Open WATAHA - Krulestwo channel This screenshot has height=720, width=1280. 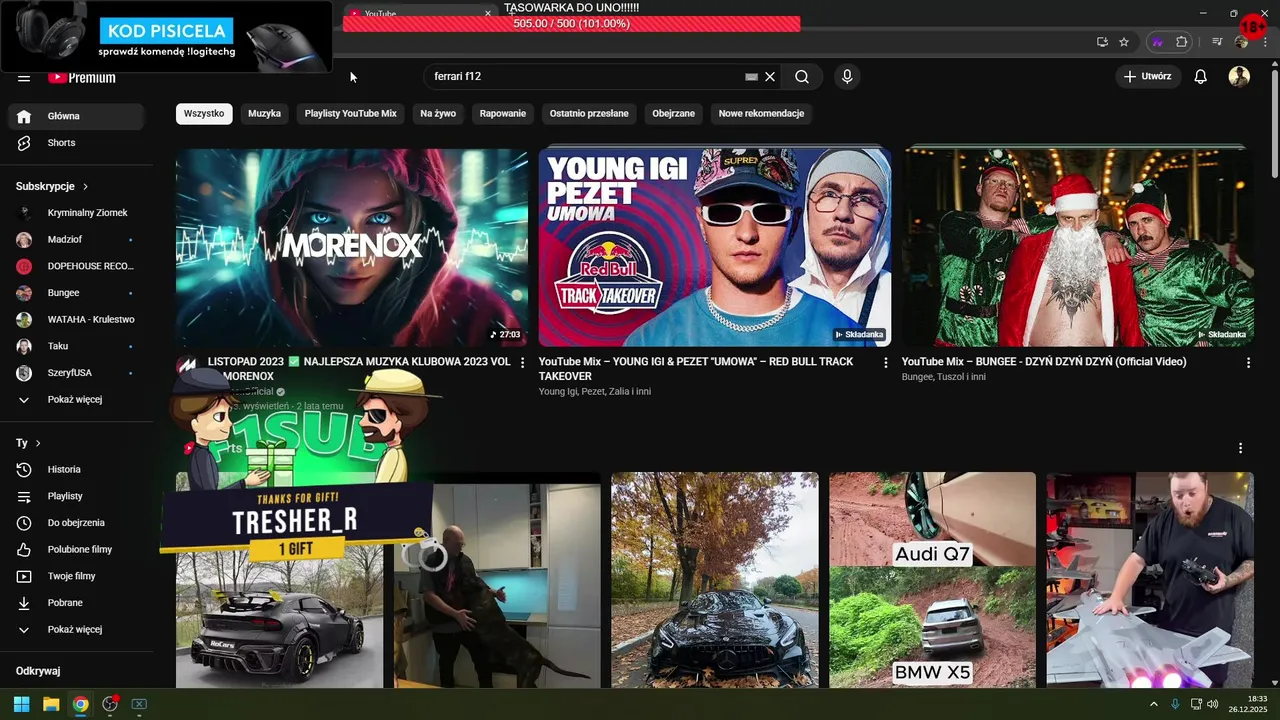[76, 320]
